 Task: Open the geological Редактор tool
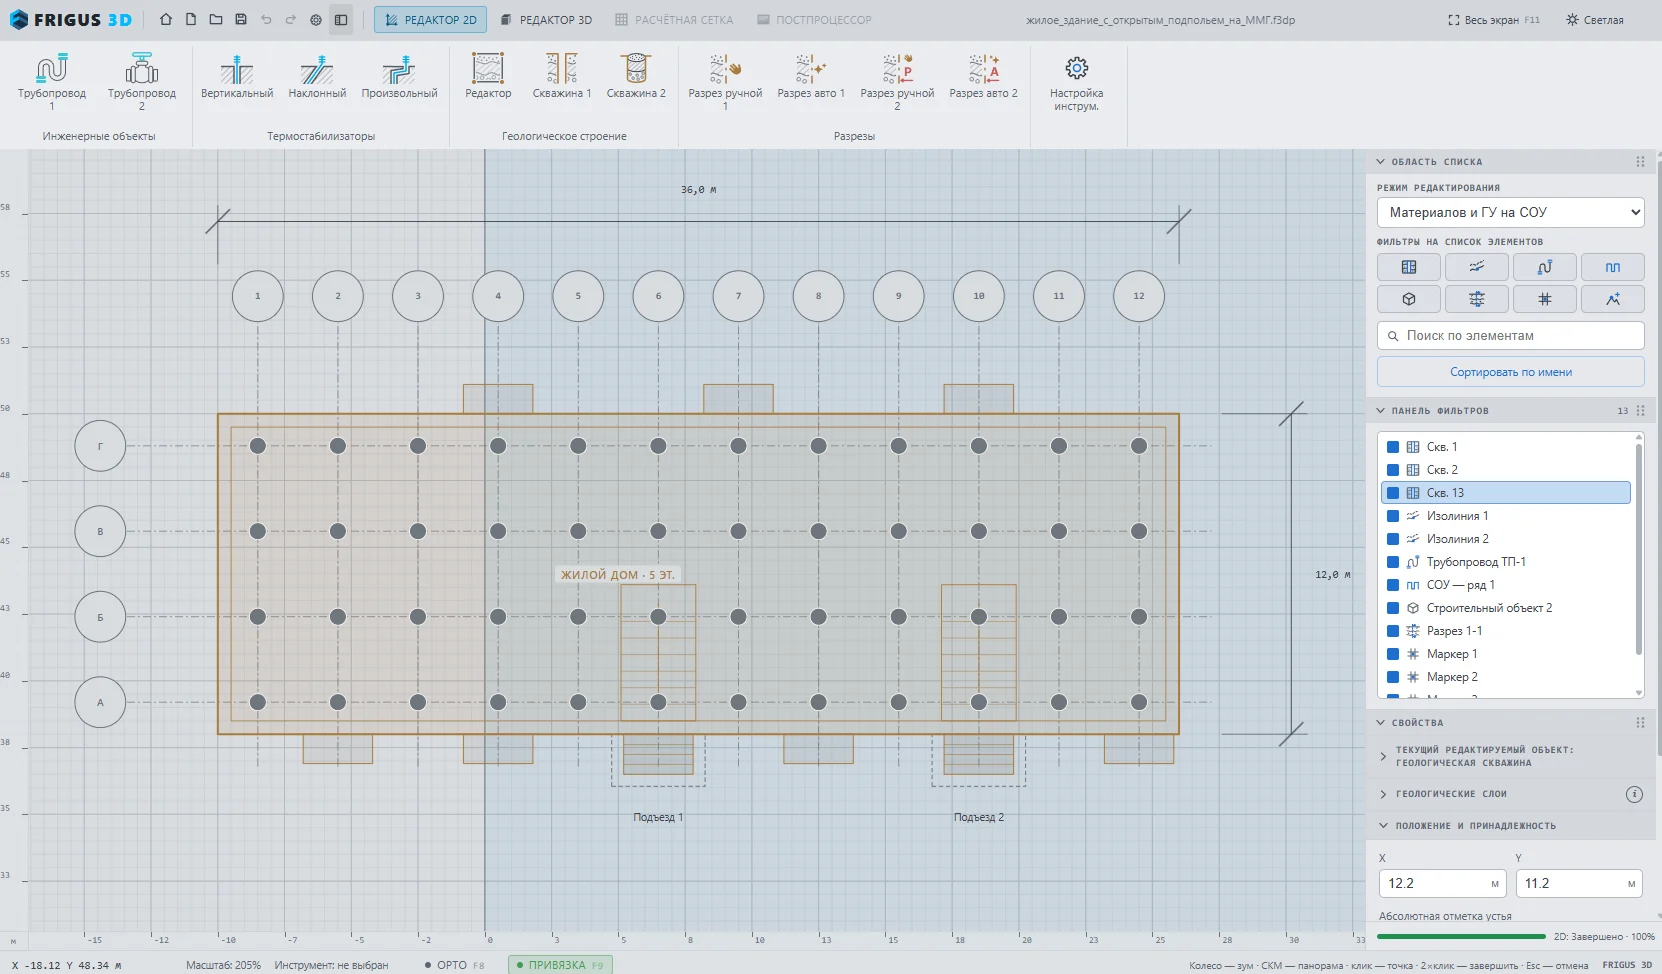pos(488,77)
